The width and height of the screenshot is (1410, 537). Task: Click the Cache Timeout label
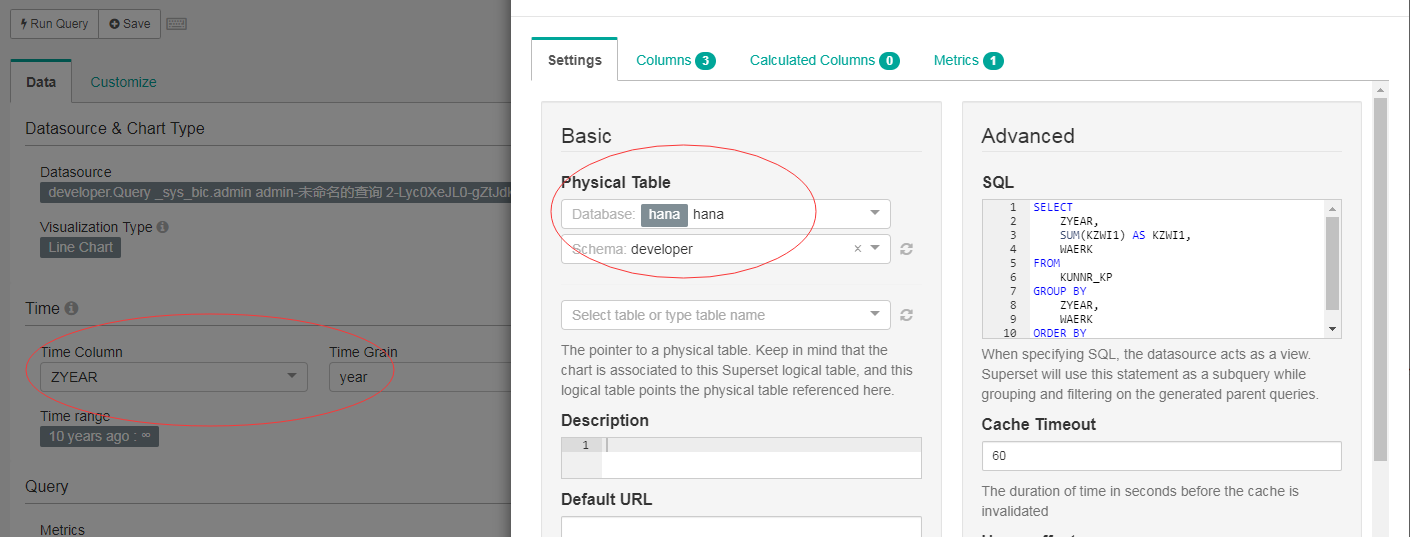[x=1039, y=424]
